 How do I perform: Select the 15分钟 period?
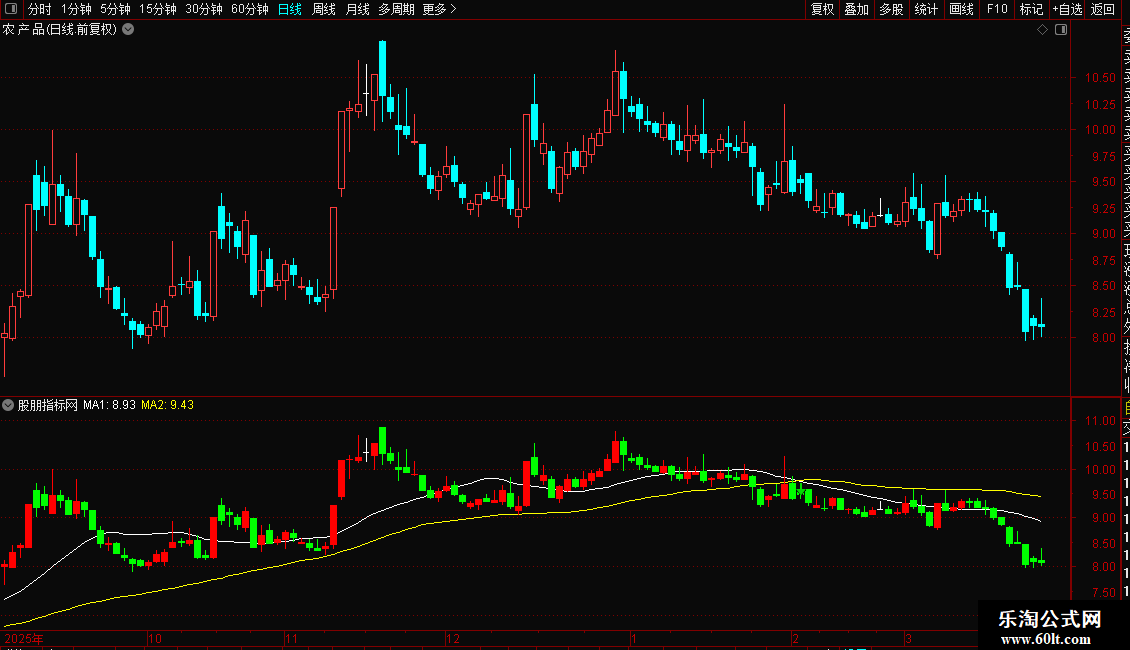coord(158,9)
